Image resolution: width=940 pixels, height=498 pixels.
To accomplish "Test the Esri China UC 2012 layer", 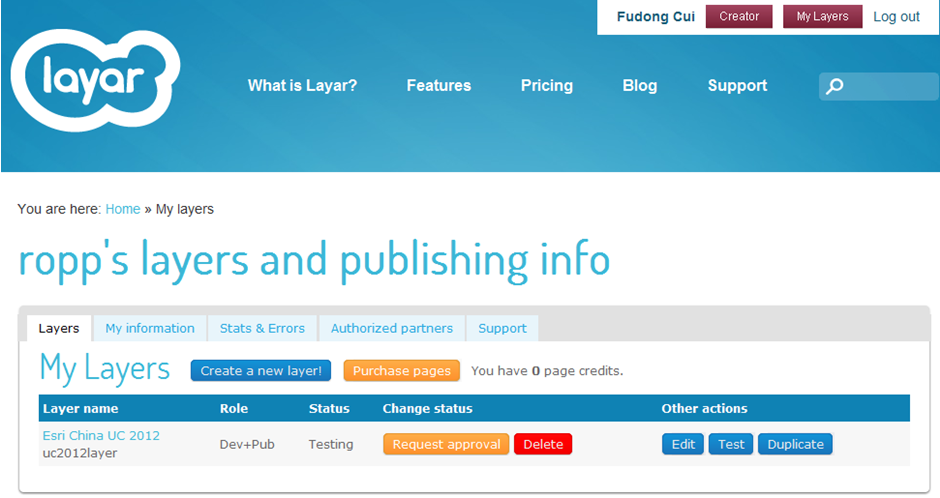I will point(731,444).
